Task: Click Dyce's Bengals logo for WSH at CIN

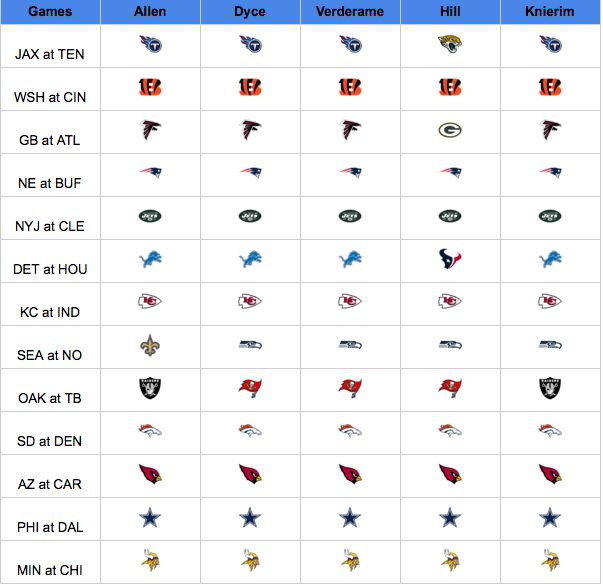Action: 250,87
